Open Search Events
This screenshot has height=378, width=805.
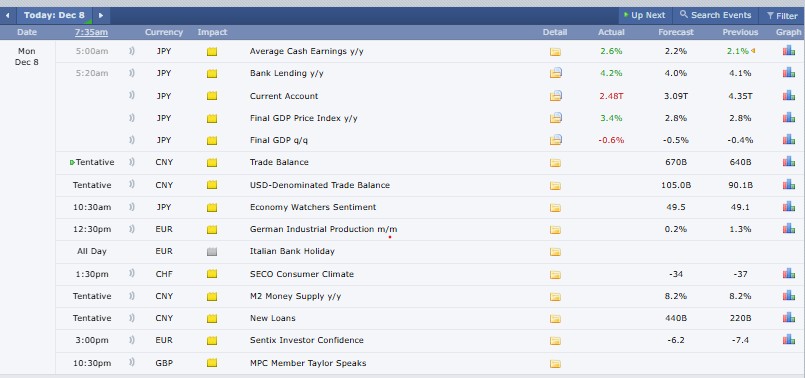tap(715, 15)
